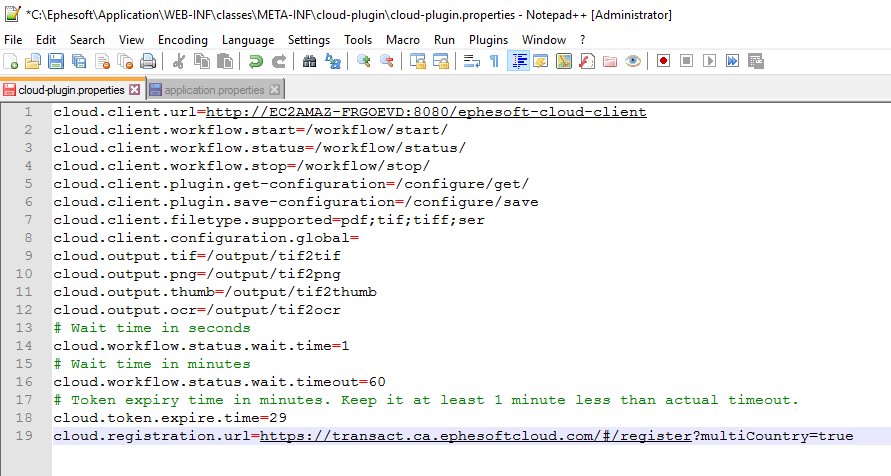Viewport: 891px width, 476px height.
Task: Click text cloud.token.expire.time=29
Action: pos(170,417)
